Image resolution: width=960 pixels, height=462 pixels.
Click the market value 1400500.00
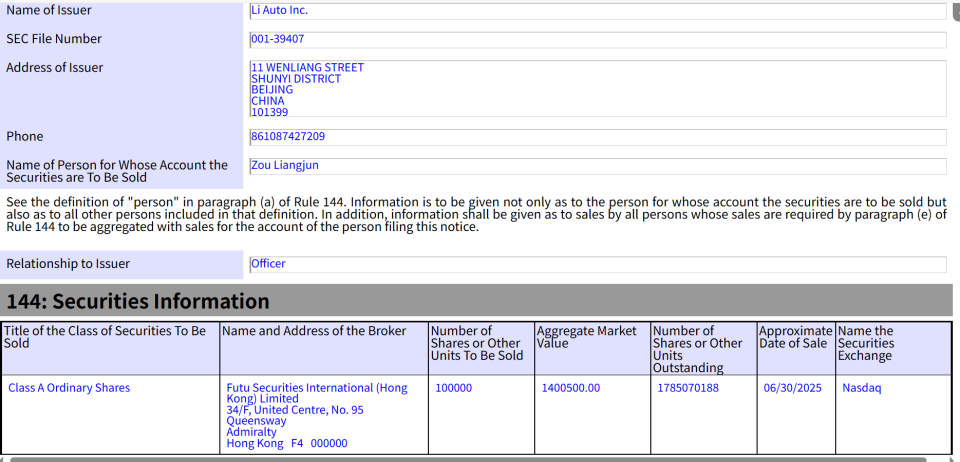[x=571, y=388]
